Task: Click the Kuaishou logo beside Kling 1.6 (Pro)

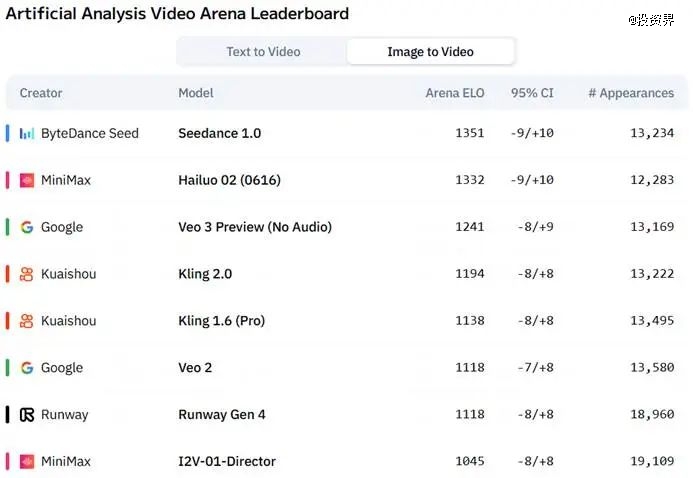Action: (27, 321)
